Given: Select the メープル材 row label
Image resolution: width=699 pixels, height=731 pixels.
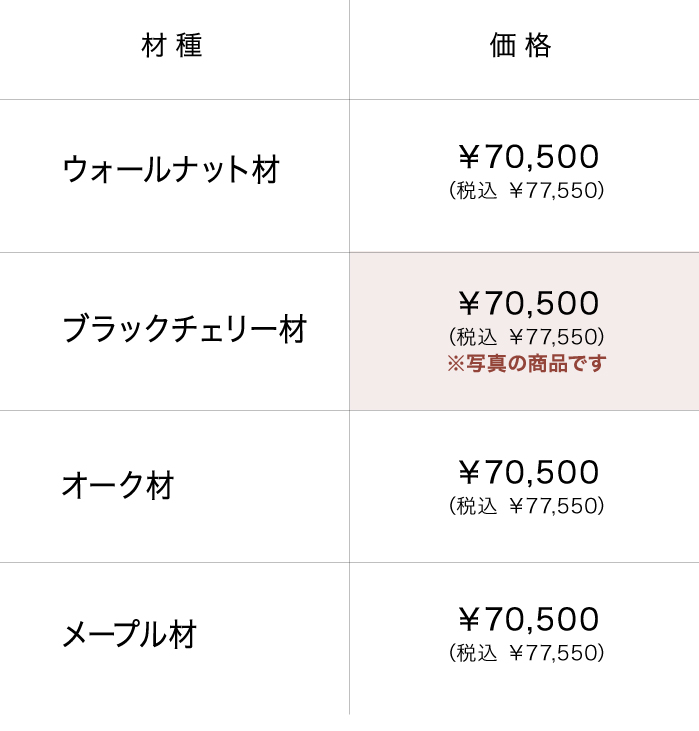Looking at the screenshot, I should [x=130, y=635].
